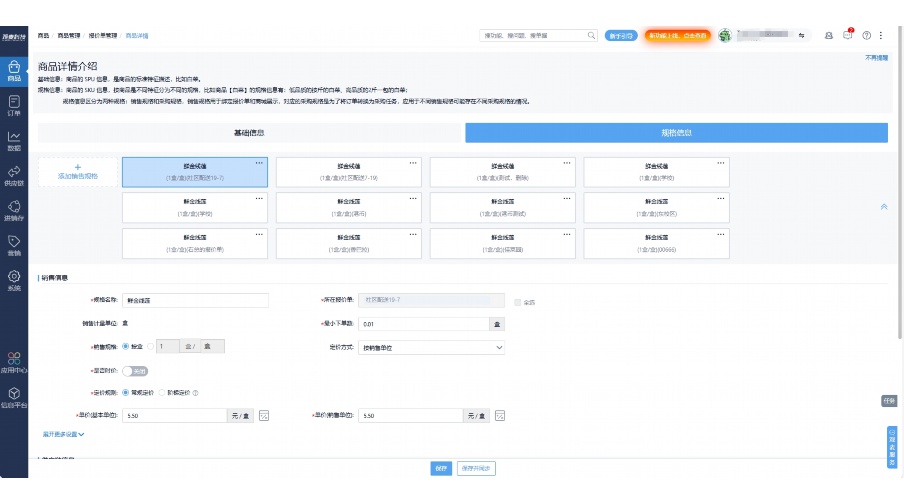Open the 订单 section in the sidebar
904x504 pixels.
coord(14,105)
